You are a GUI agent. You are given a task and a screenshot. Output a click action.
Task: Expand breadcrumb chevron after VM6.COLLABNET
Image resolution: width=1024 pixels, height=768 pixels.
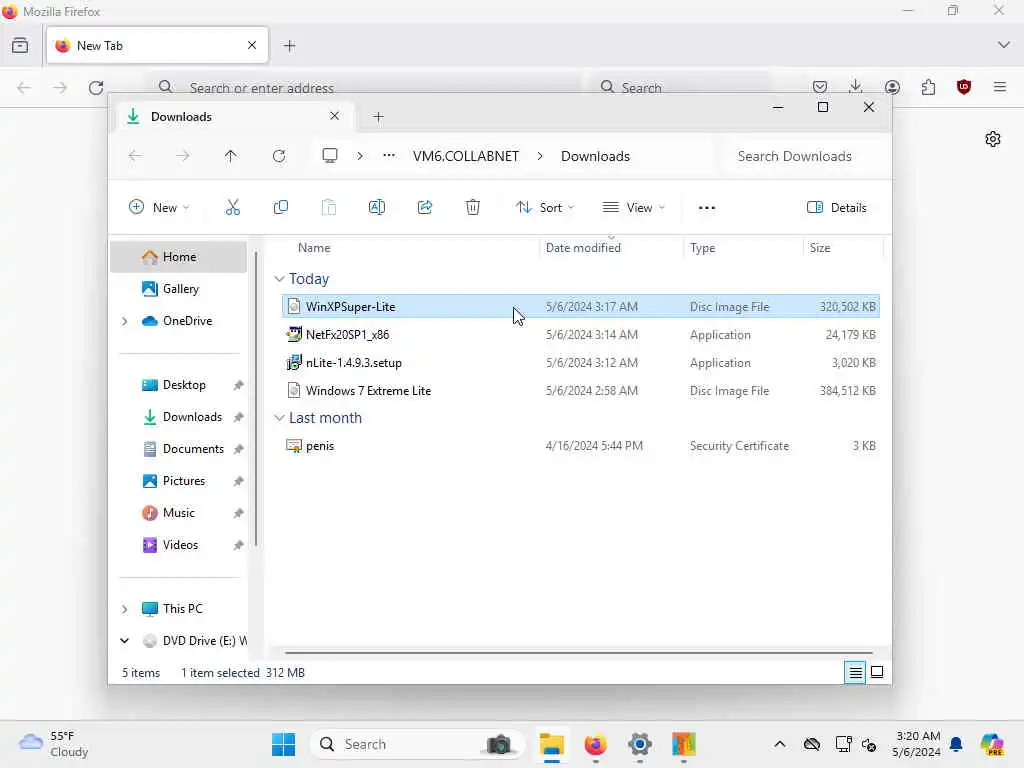(x=540, y=156)
